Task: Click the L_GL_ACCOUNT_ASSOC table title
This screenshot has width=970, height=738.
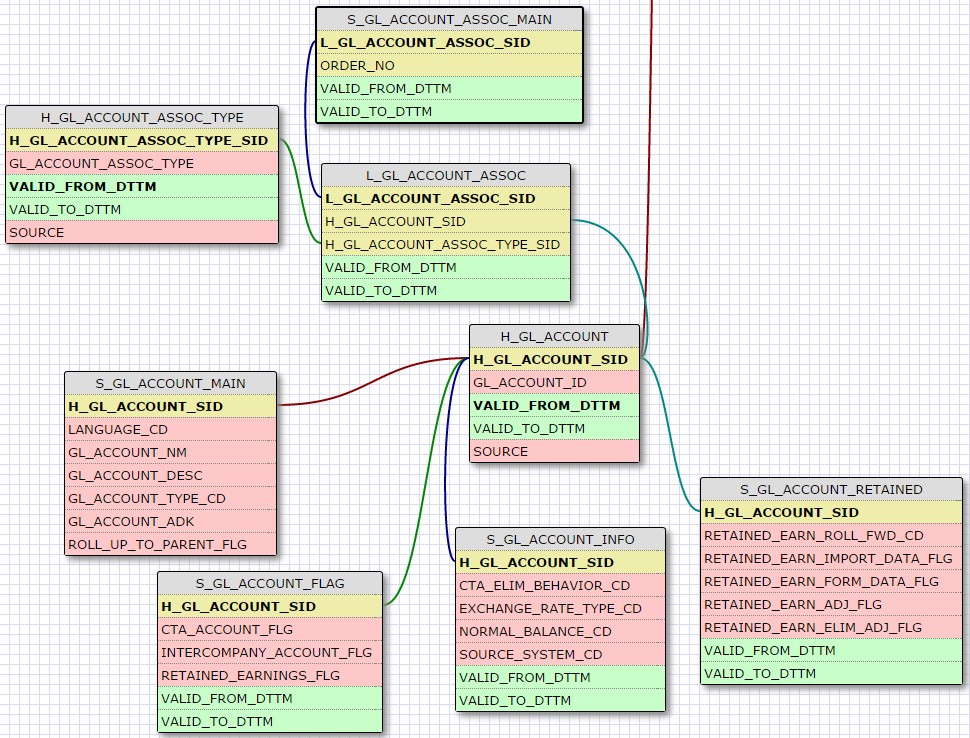Action: click(x=445, y=175)
